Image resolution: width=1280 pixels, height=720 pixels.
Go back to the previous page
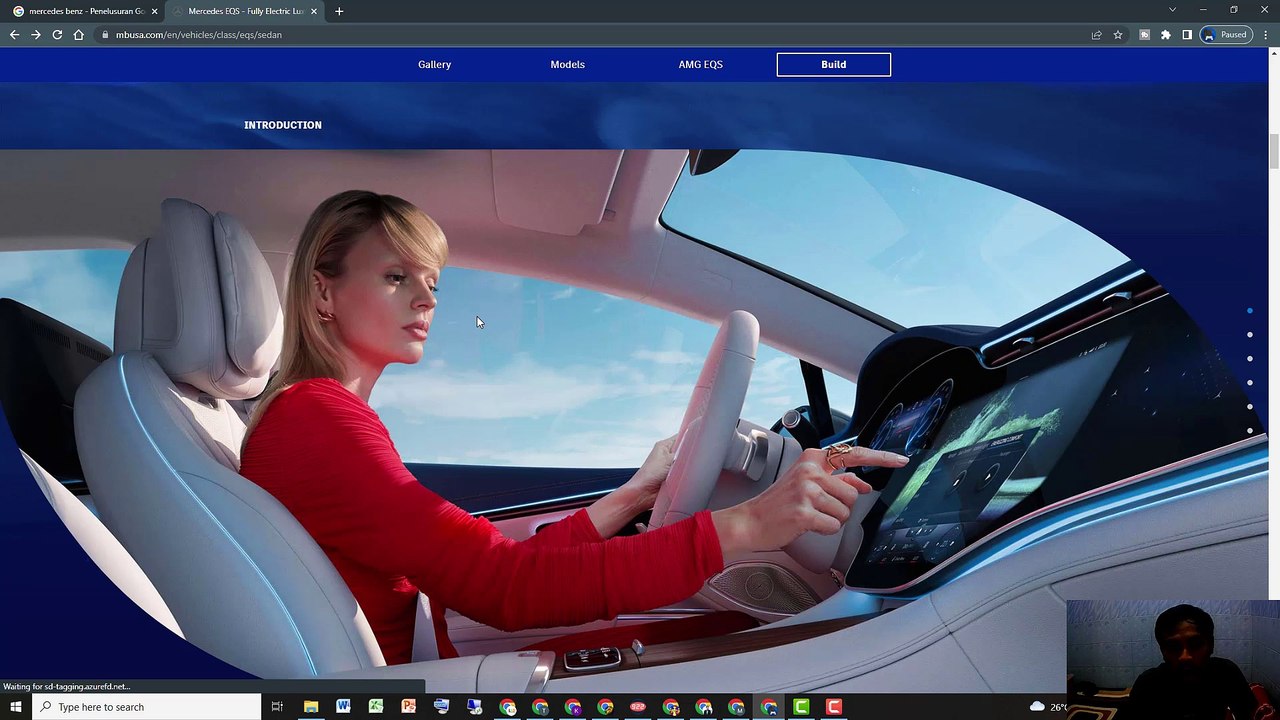point(14,35)
